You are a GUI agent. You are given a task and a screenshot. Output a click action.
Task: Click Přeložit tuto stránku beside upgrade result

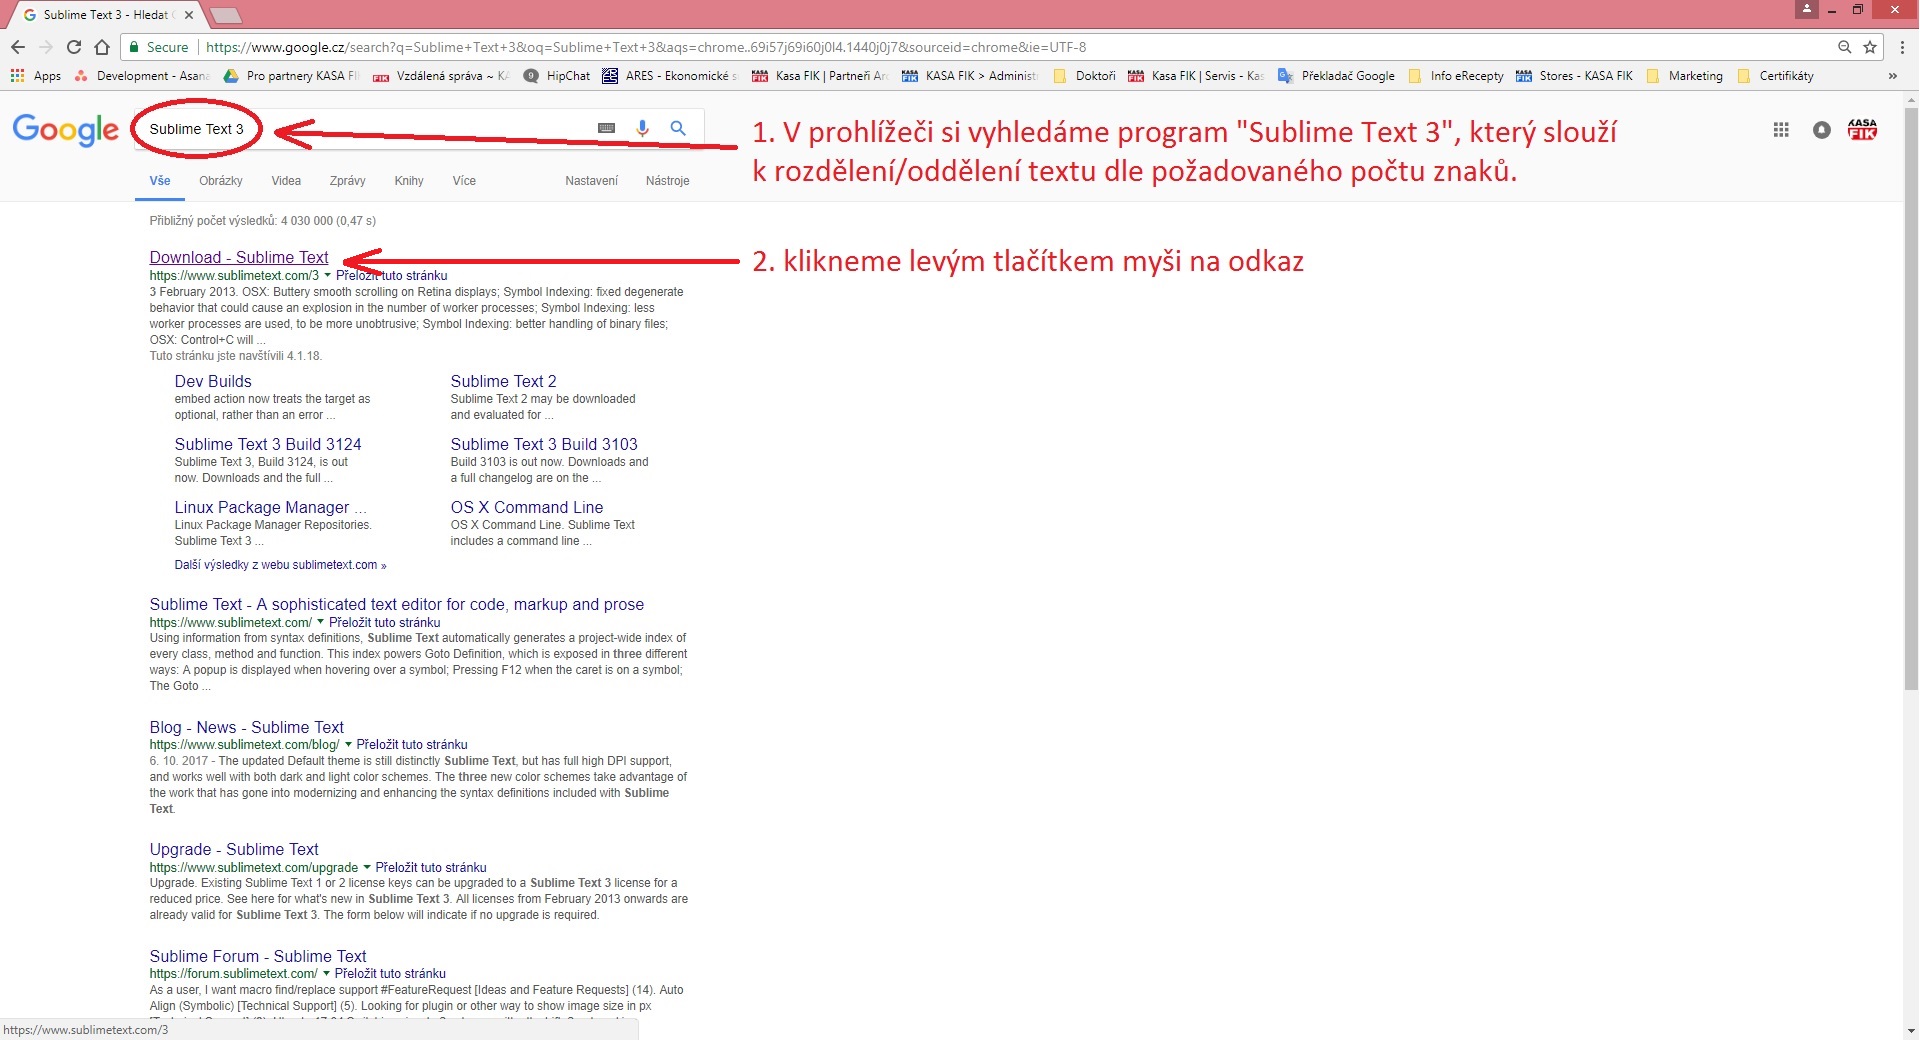431,867
